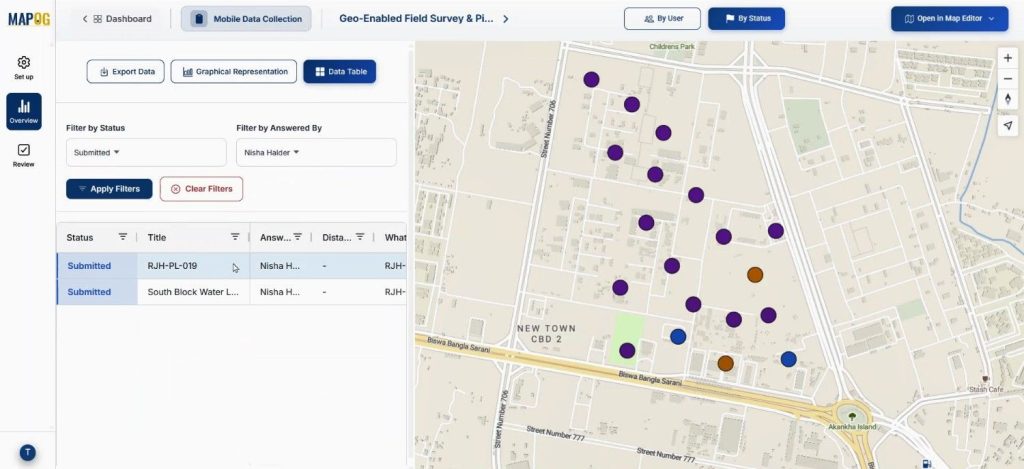Expand the Filter by Status dropdown

(x=146, y=153)
